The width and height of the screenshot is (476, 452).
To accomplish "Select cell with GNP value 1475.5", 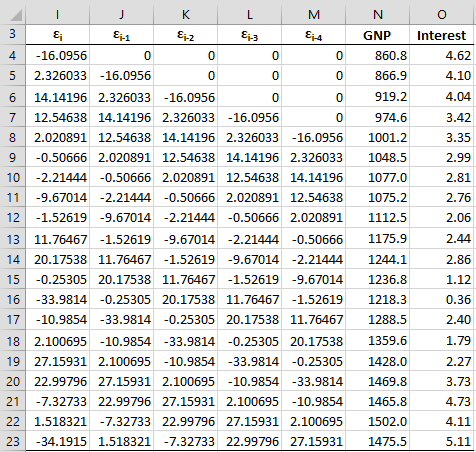I will tap(377, 441).
